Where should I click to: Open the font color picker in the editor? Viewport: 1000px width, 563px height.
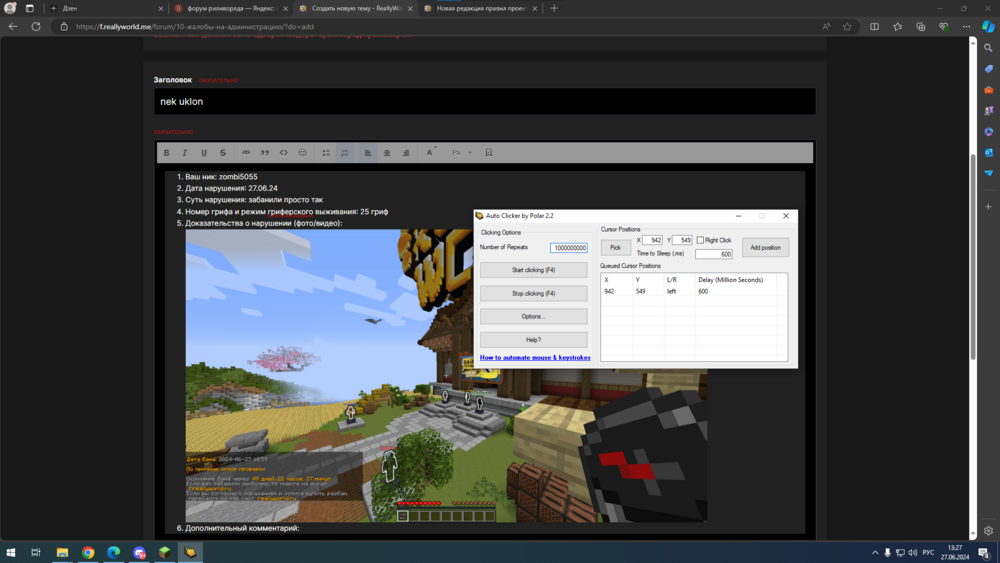[430, 153]
